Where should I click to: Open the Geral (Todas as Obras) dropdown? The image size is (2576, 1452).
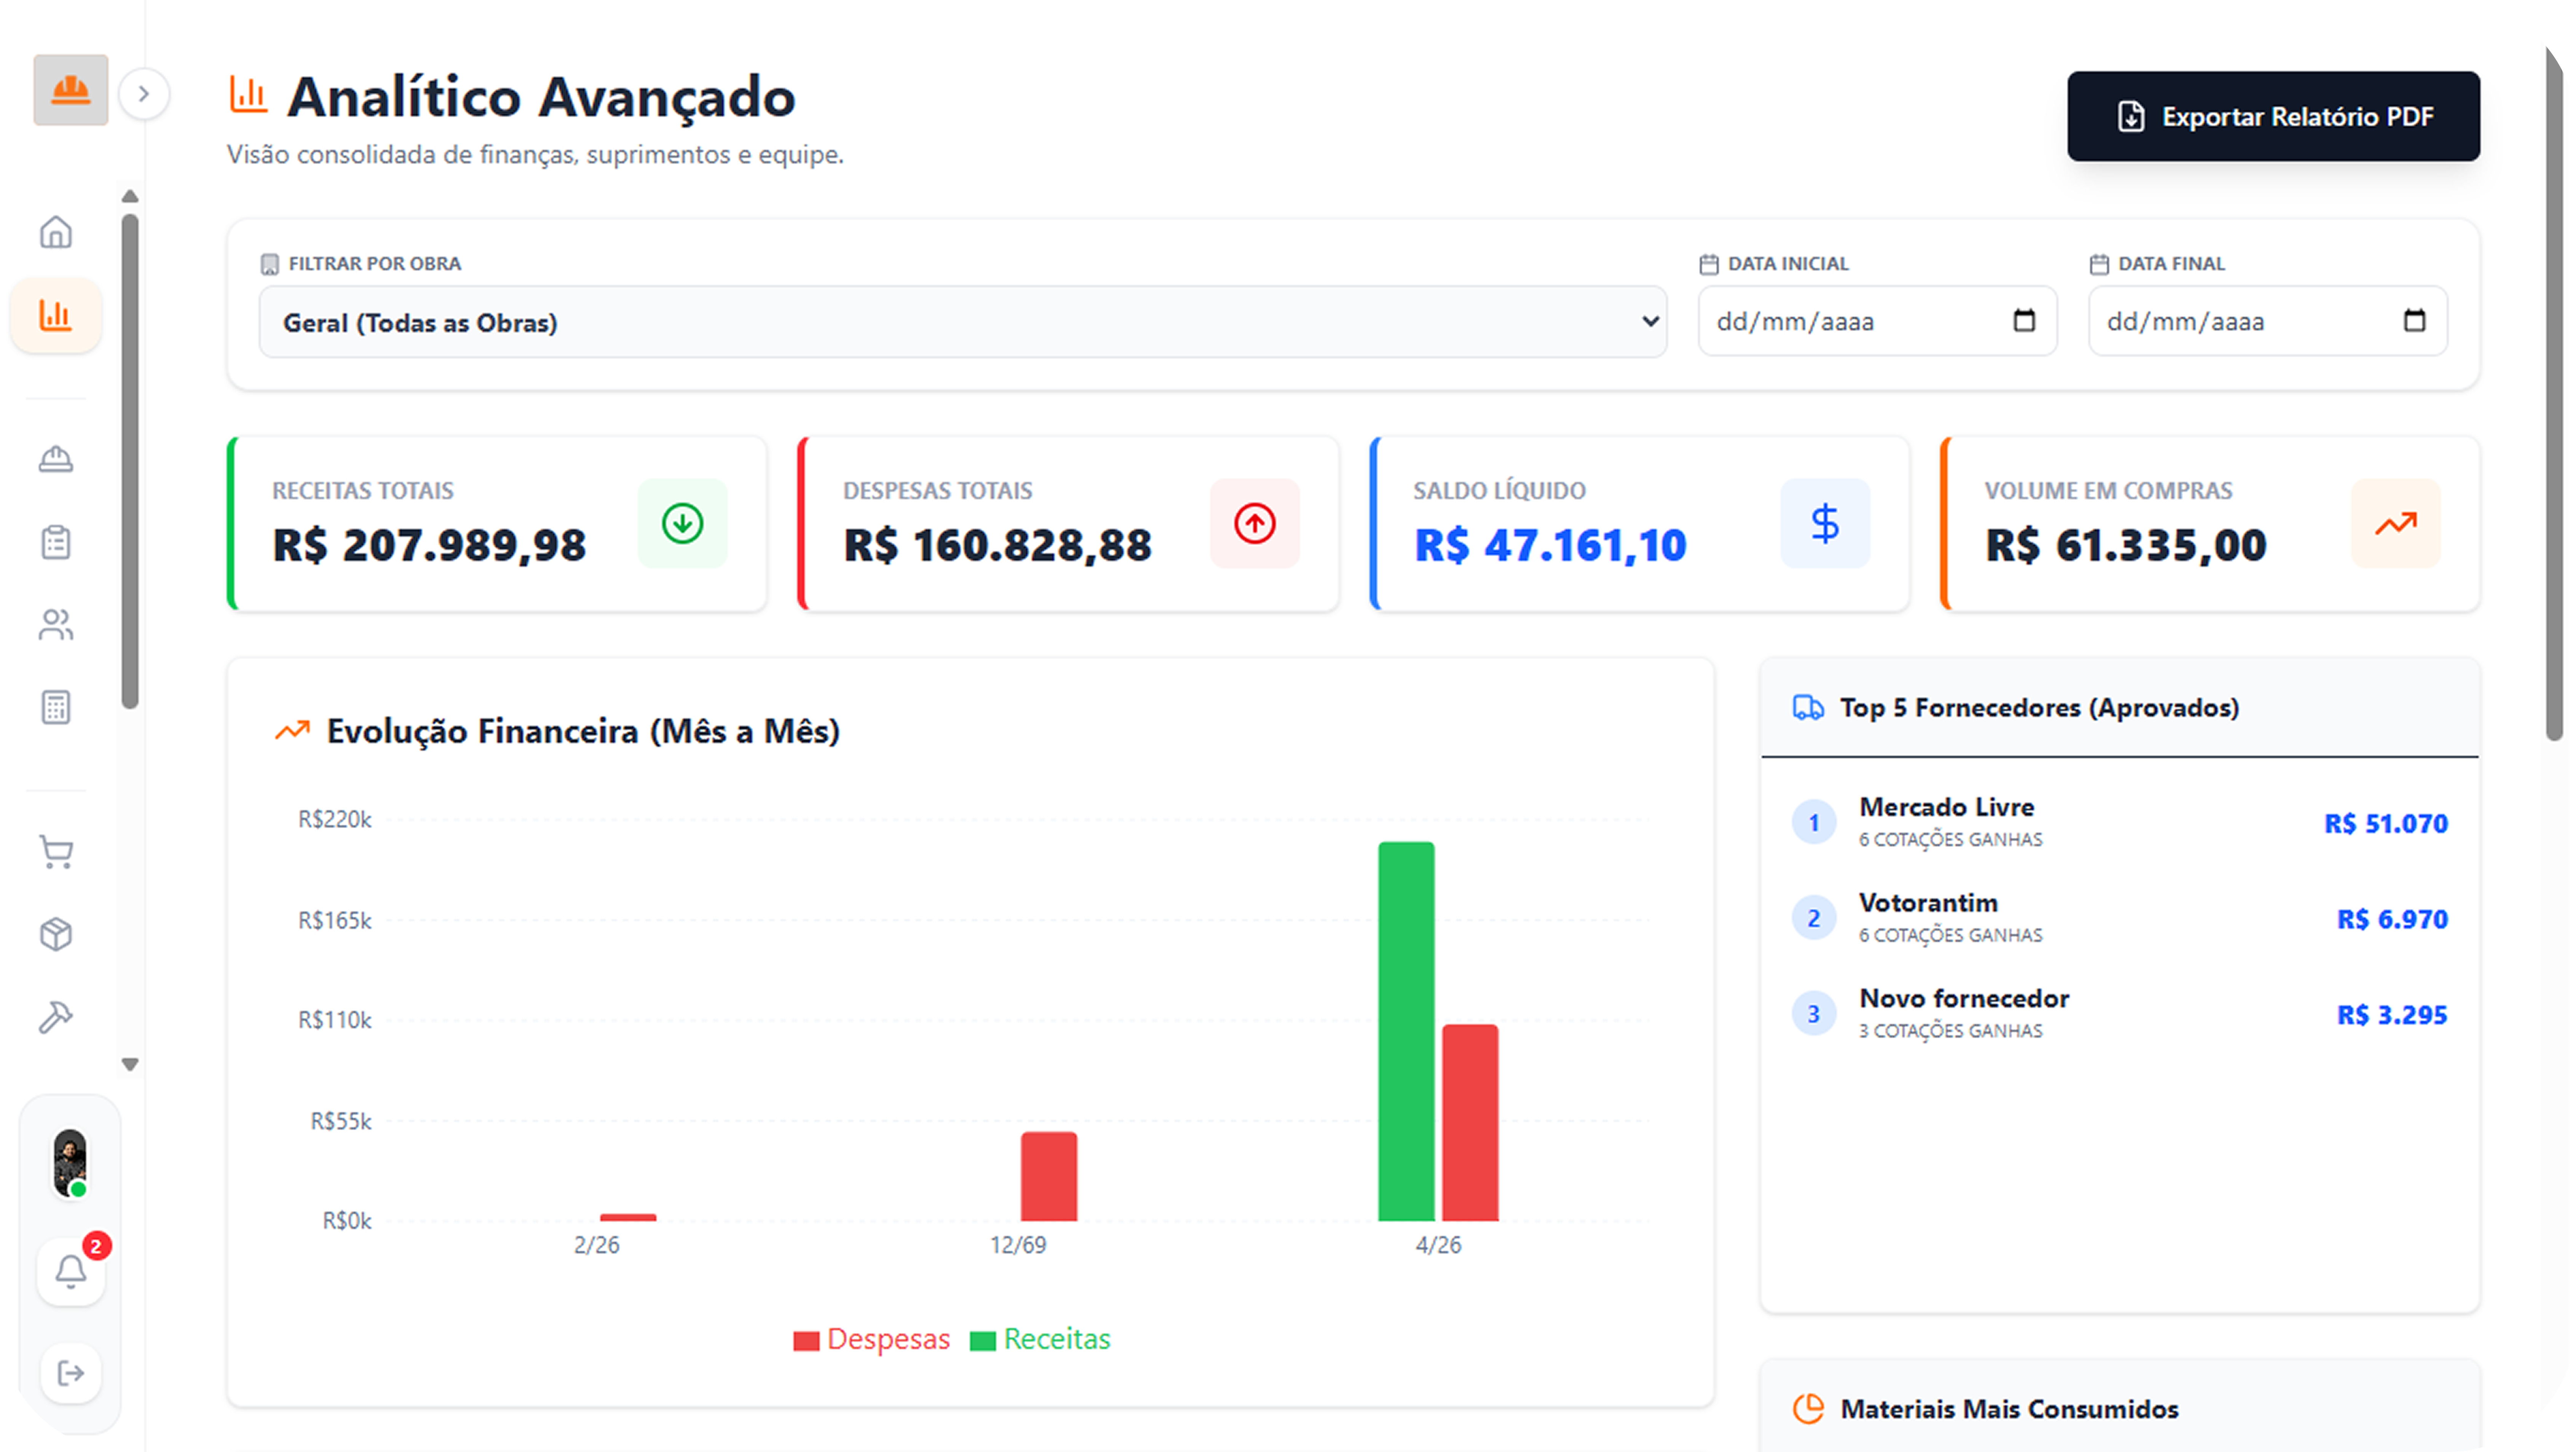click(x=963, y=322)
